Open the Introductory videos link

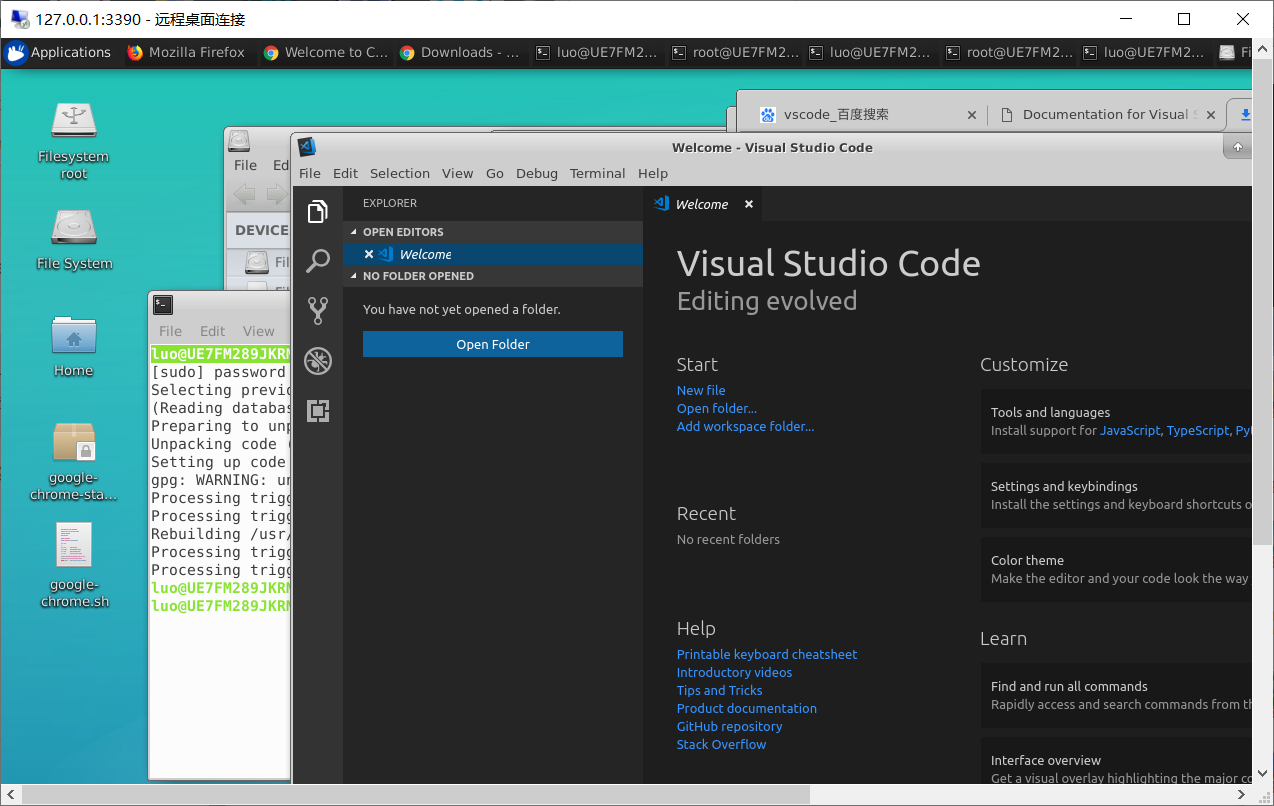click(x=734, y=672)
